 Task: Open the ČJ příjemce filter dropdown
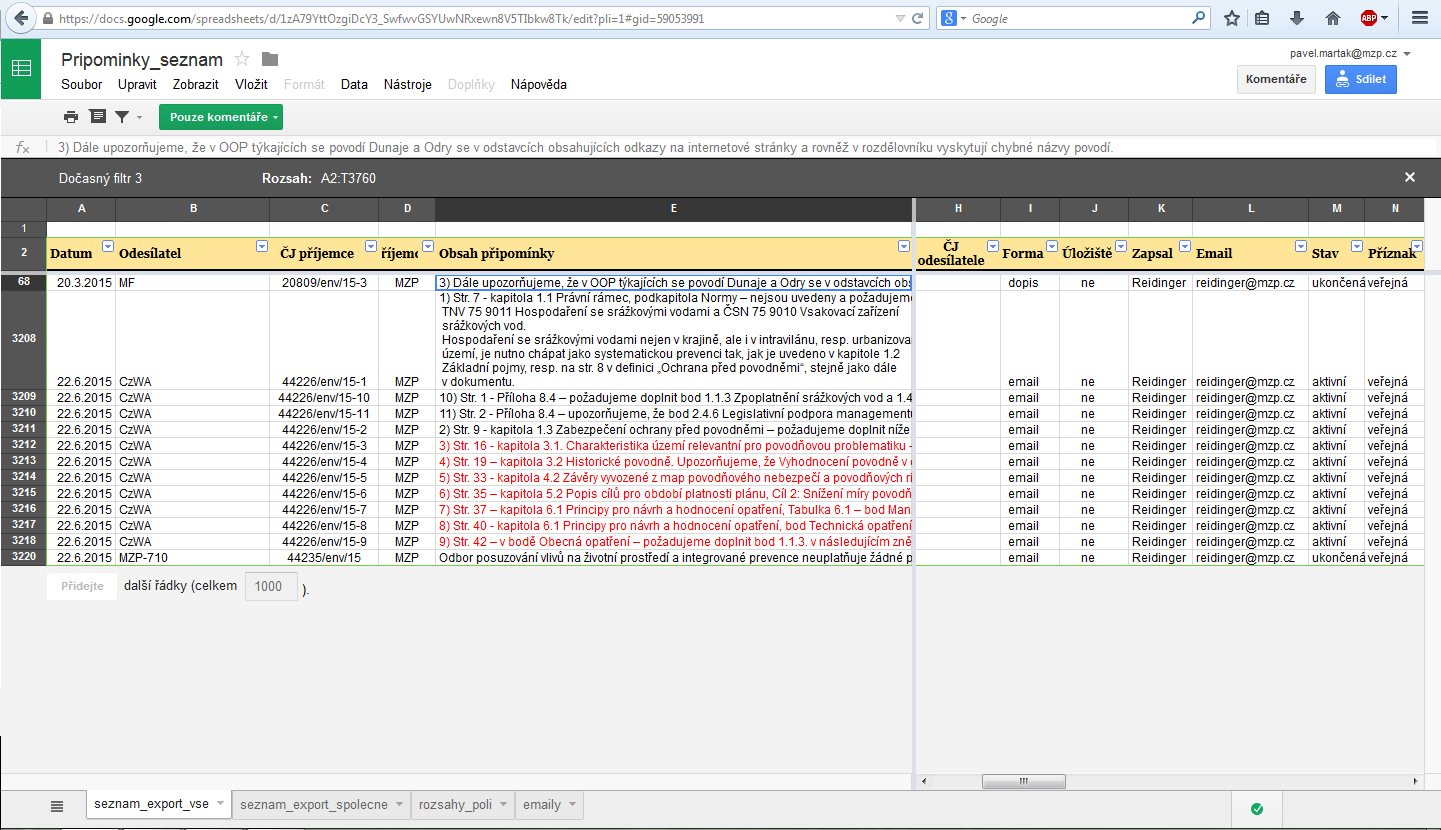371,246
